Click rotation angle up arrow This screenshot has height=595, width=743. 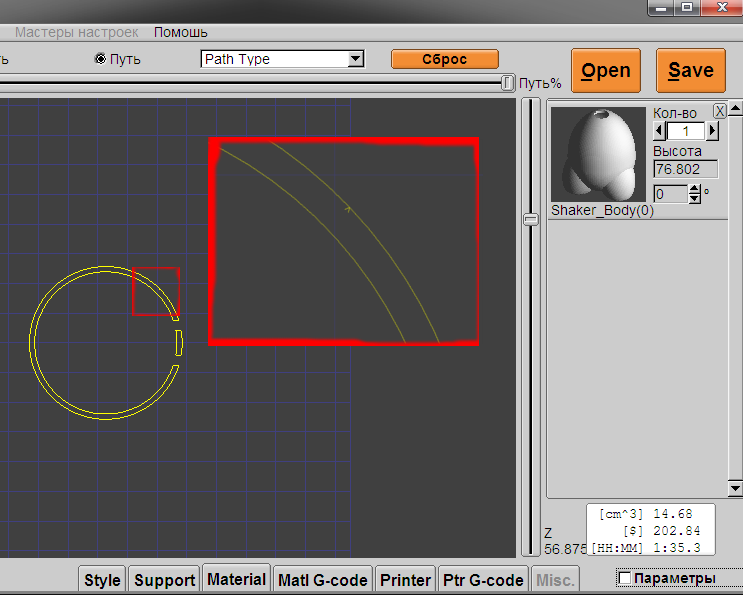coord(695,188)
